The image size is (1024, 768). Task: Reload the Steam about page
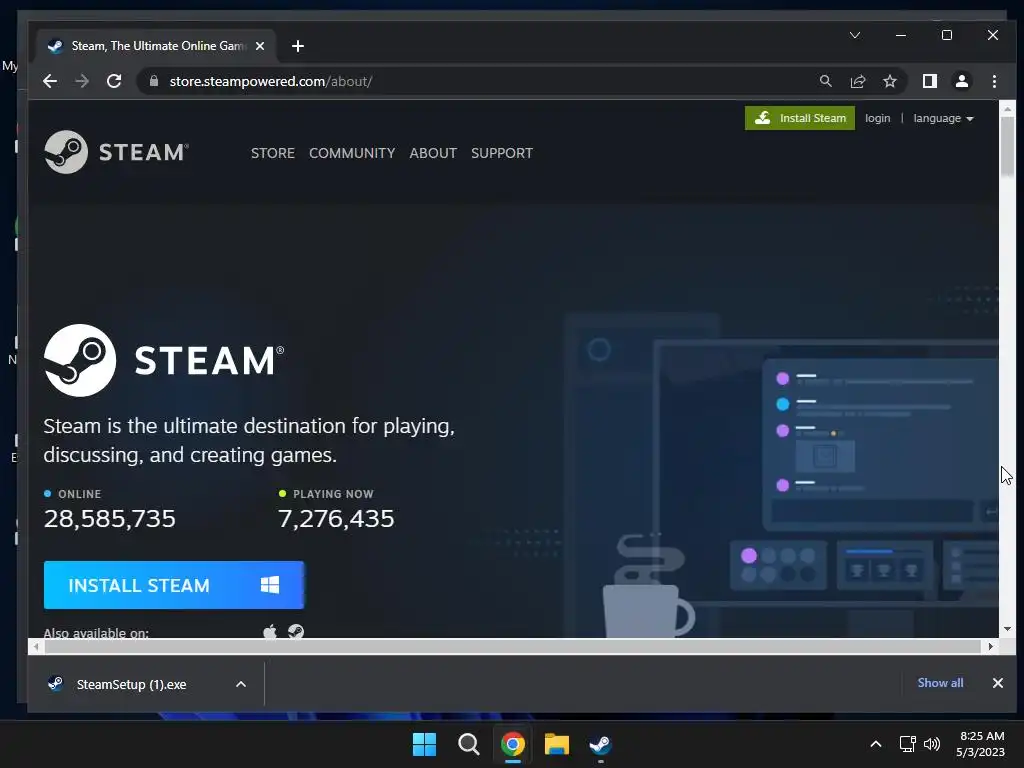[114, 81]
